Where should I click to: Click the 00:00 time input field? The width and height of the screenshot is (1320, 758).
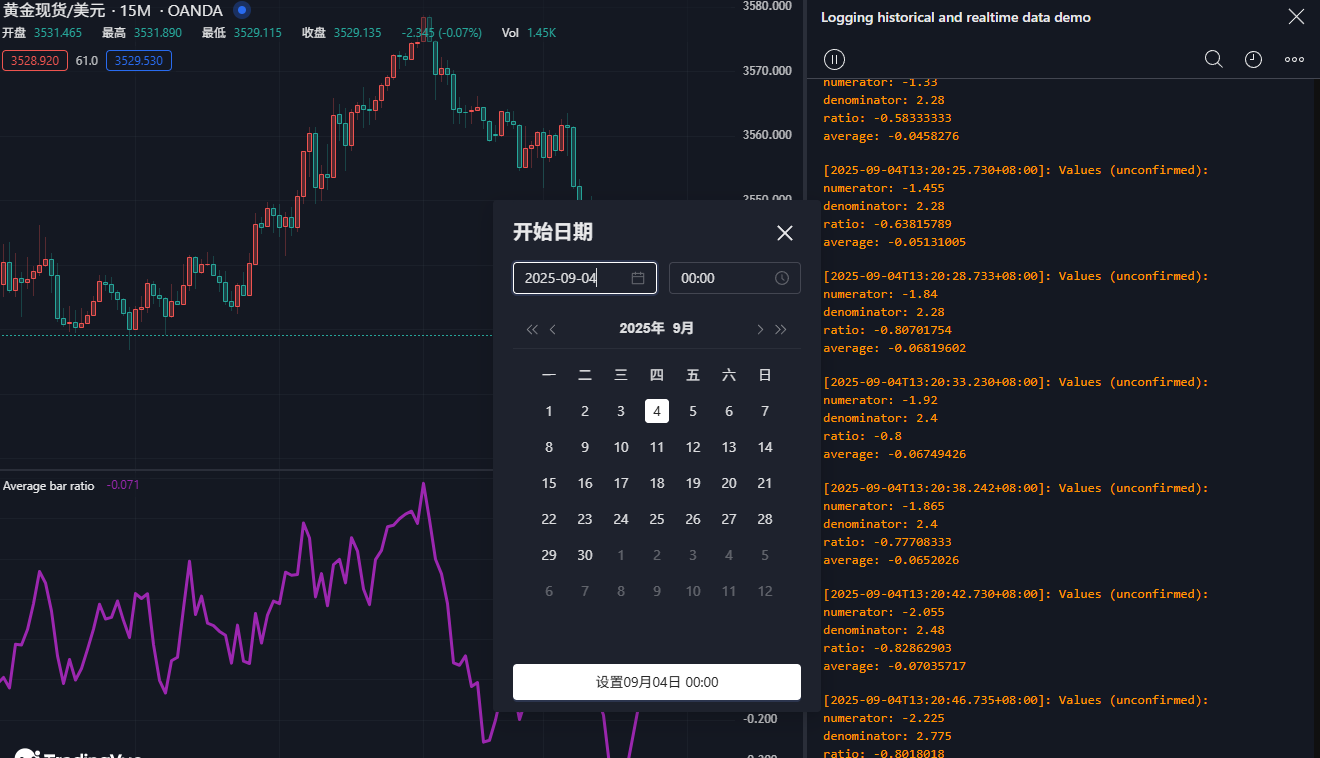(x=720, y=278)
